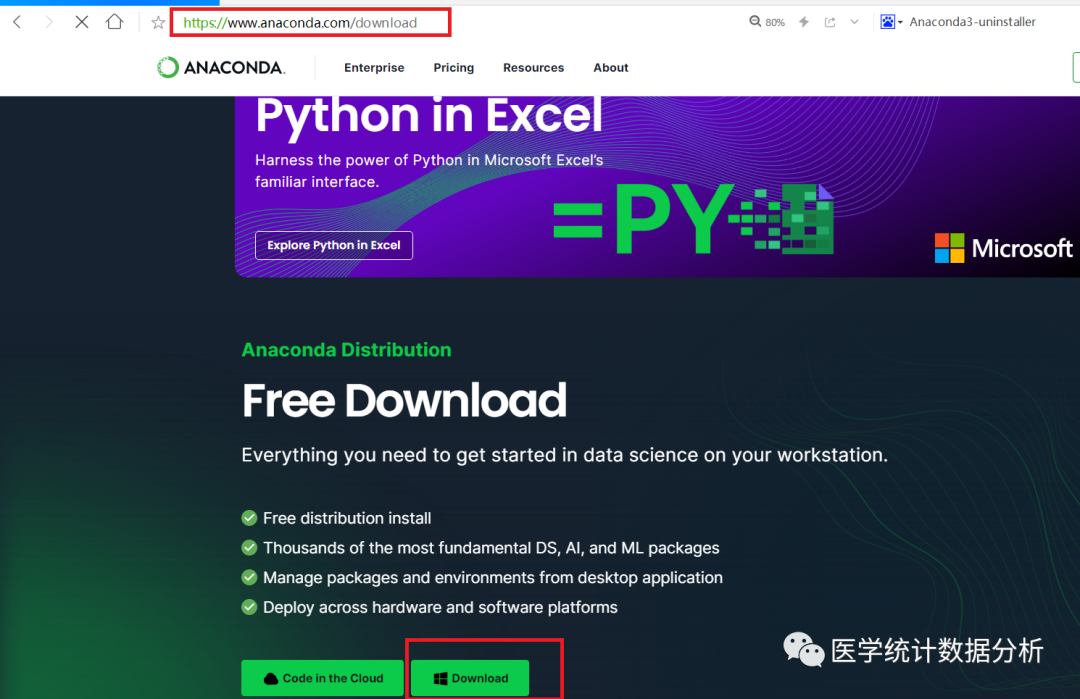Click the Anaconda3-uninstaller search box
1080x699 pixels.
(x=973, y=22)
